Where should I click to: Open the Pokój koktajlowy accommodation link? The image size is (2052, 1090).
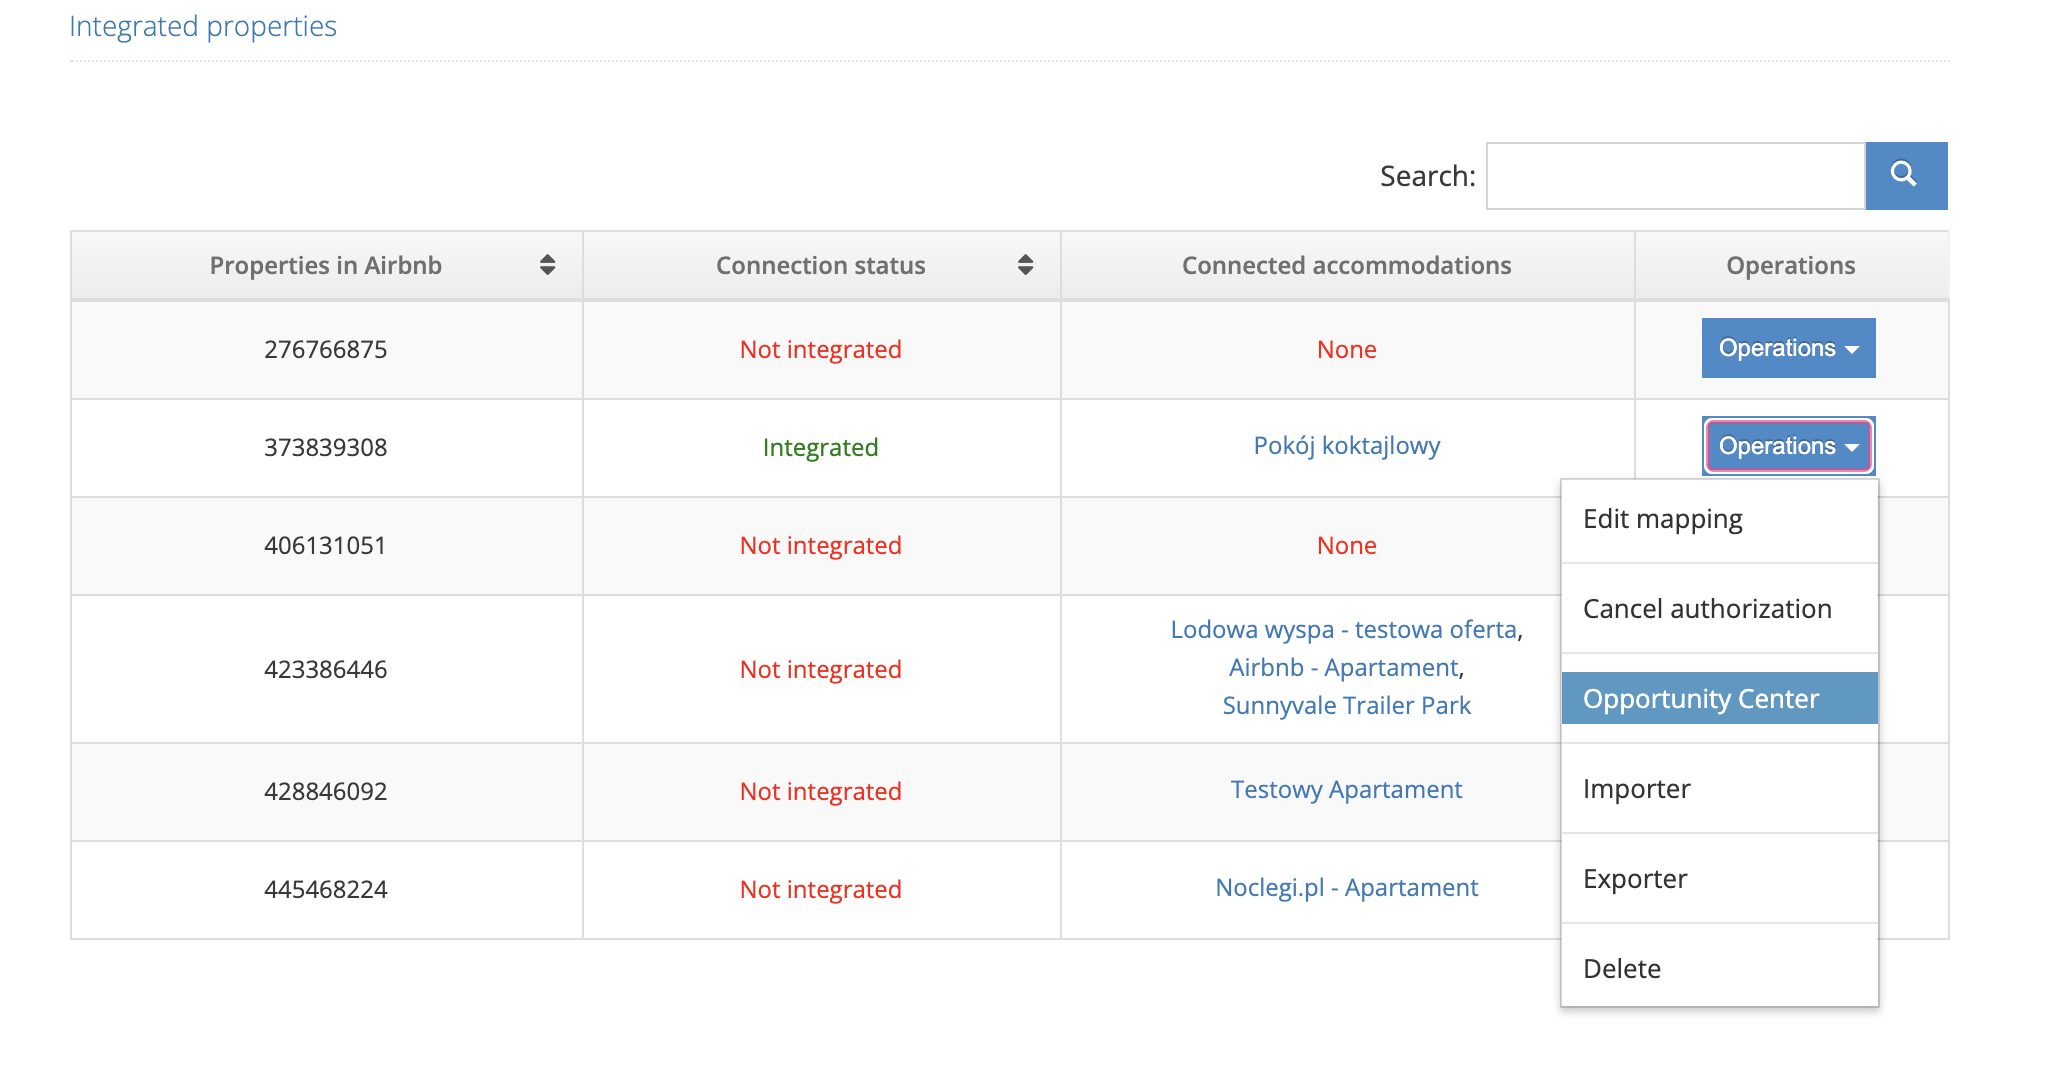click(1346, 446)
